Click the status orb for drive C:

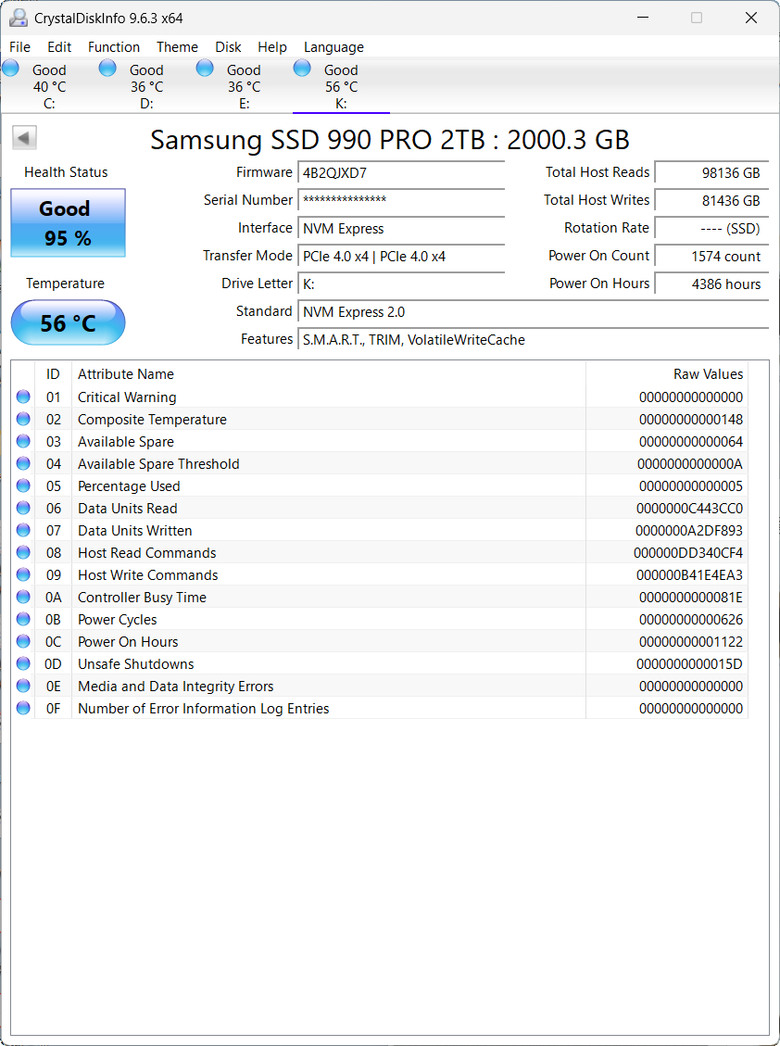pyautogui.click(x=11, y=68)
